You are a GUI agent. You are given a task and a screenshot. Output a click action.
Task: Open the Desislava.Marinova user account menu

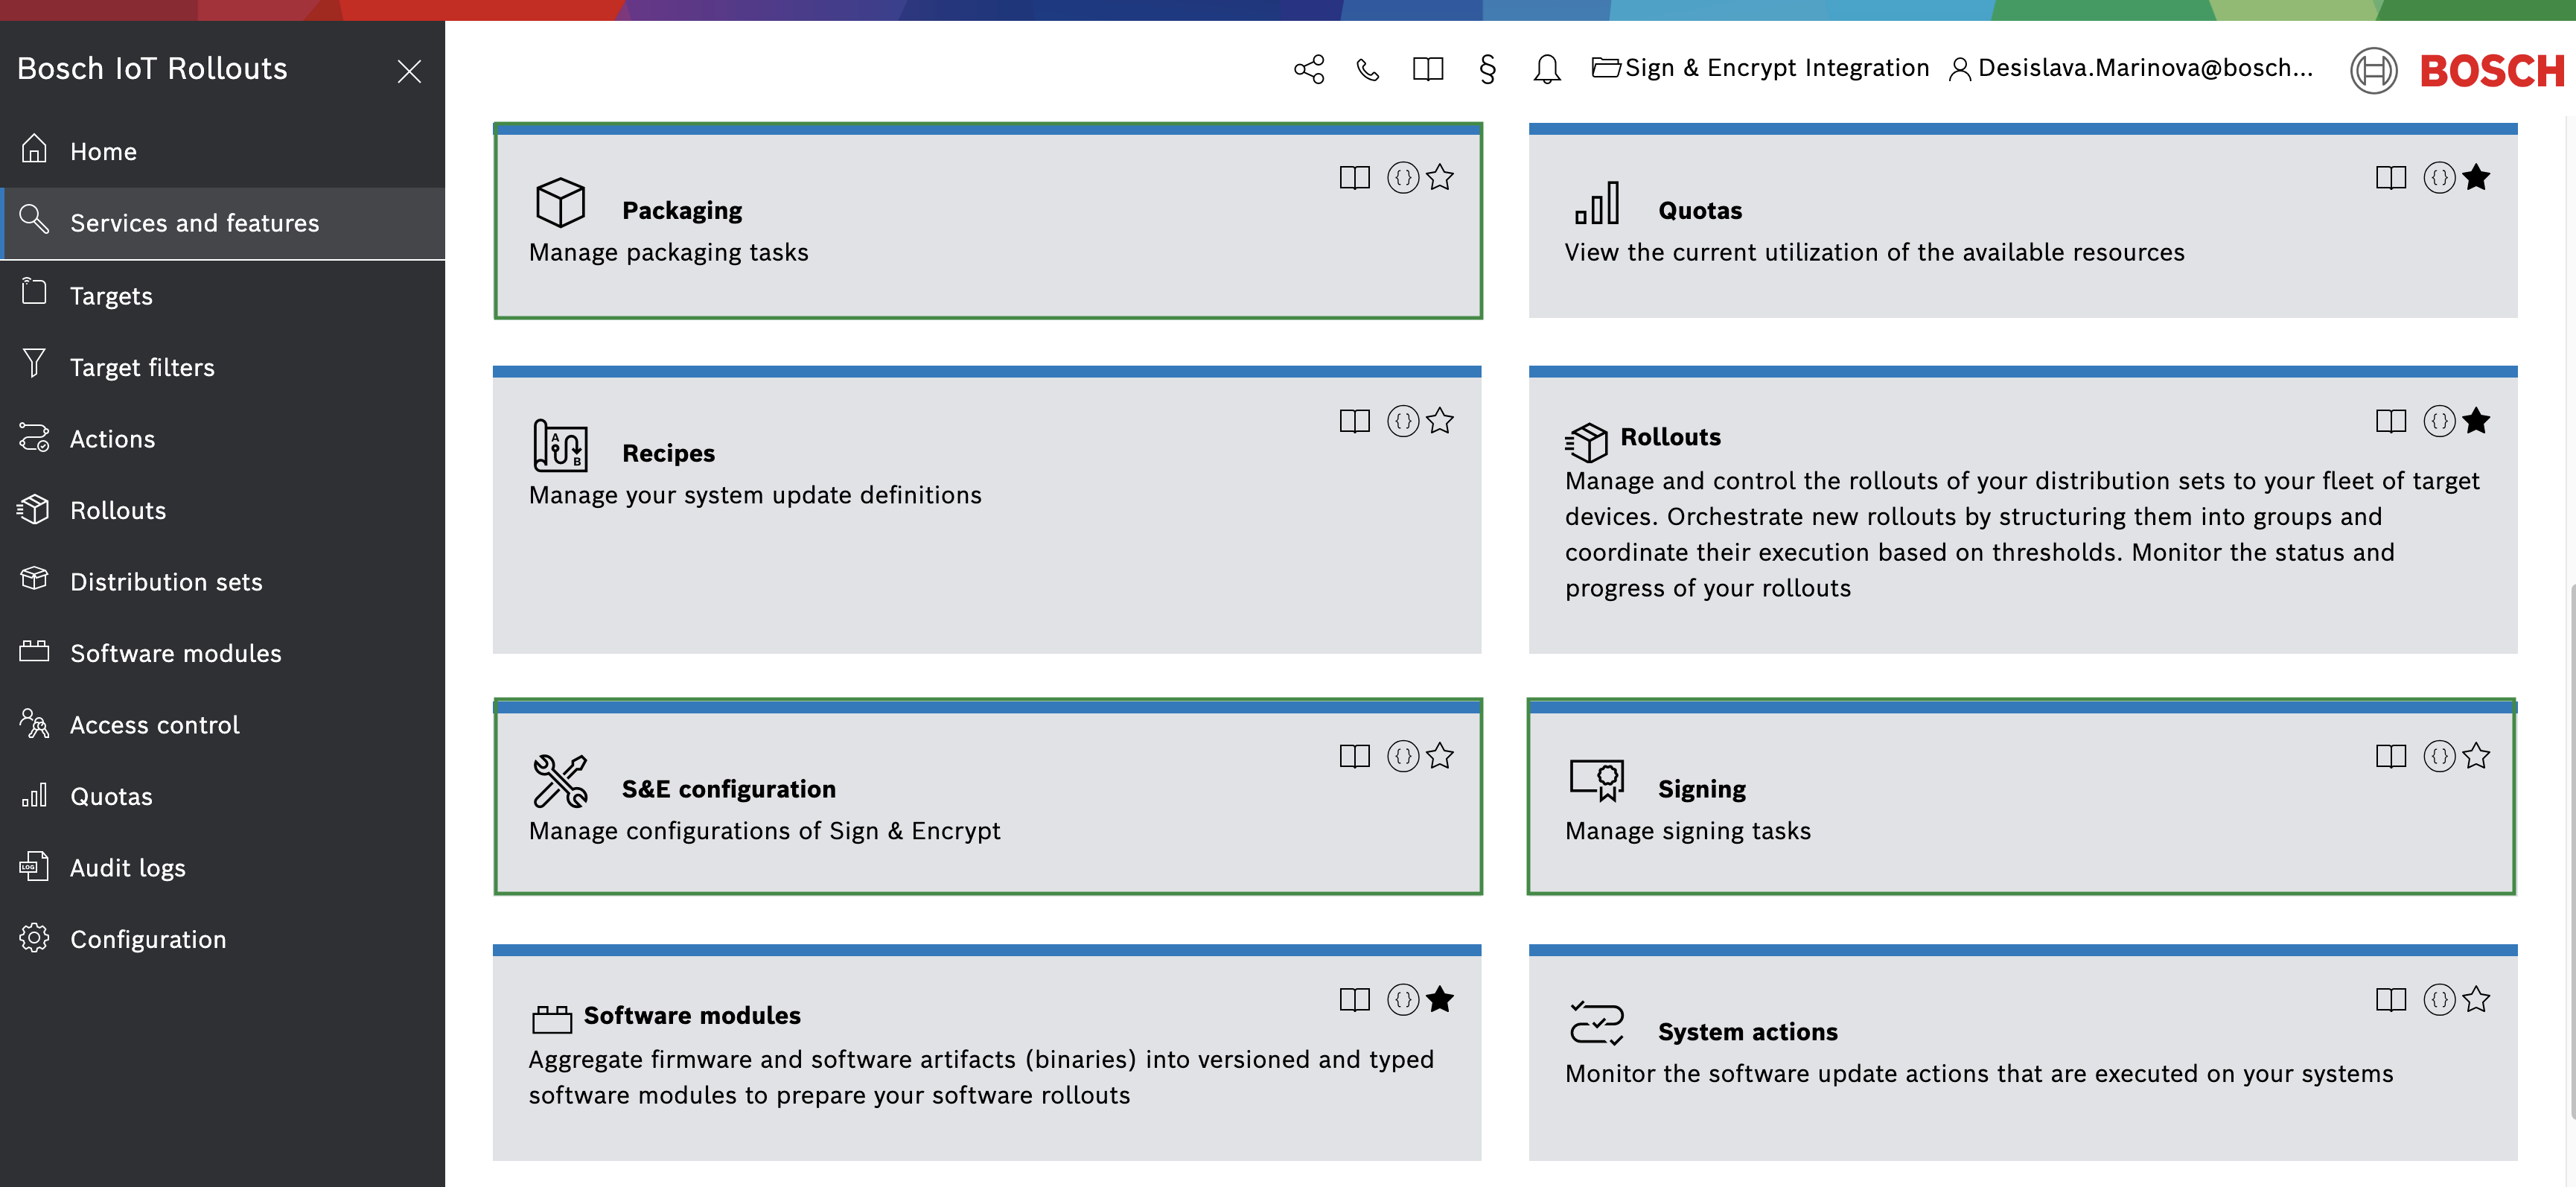click(2131, 68)
